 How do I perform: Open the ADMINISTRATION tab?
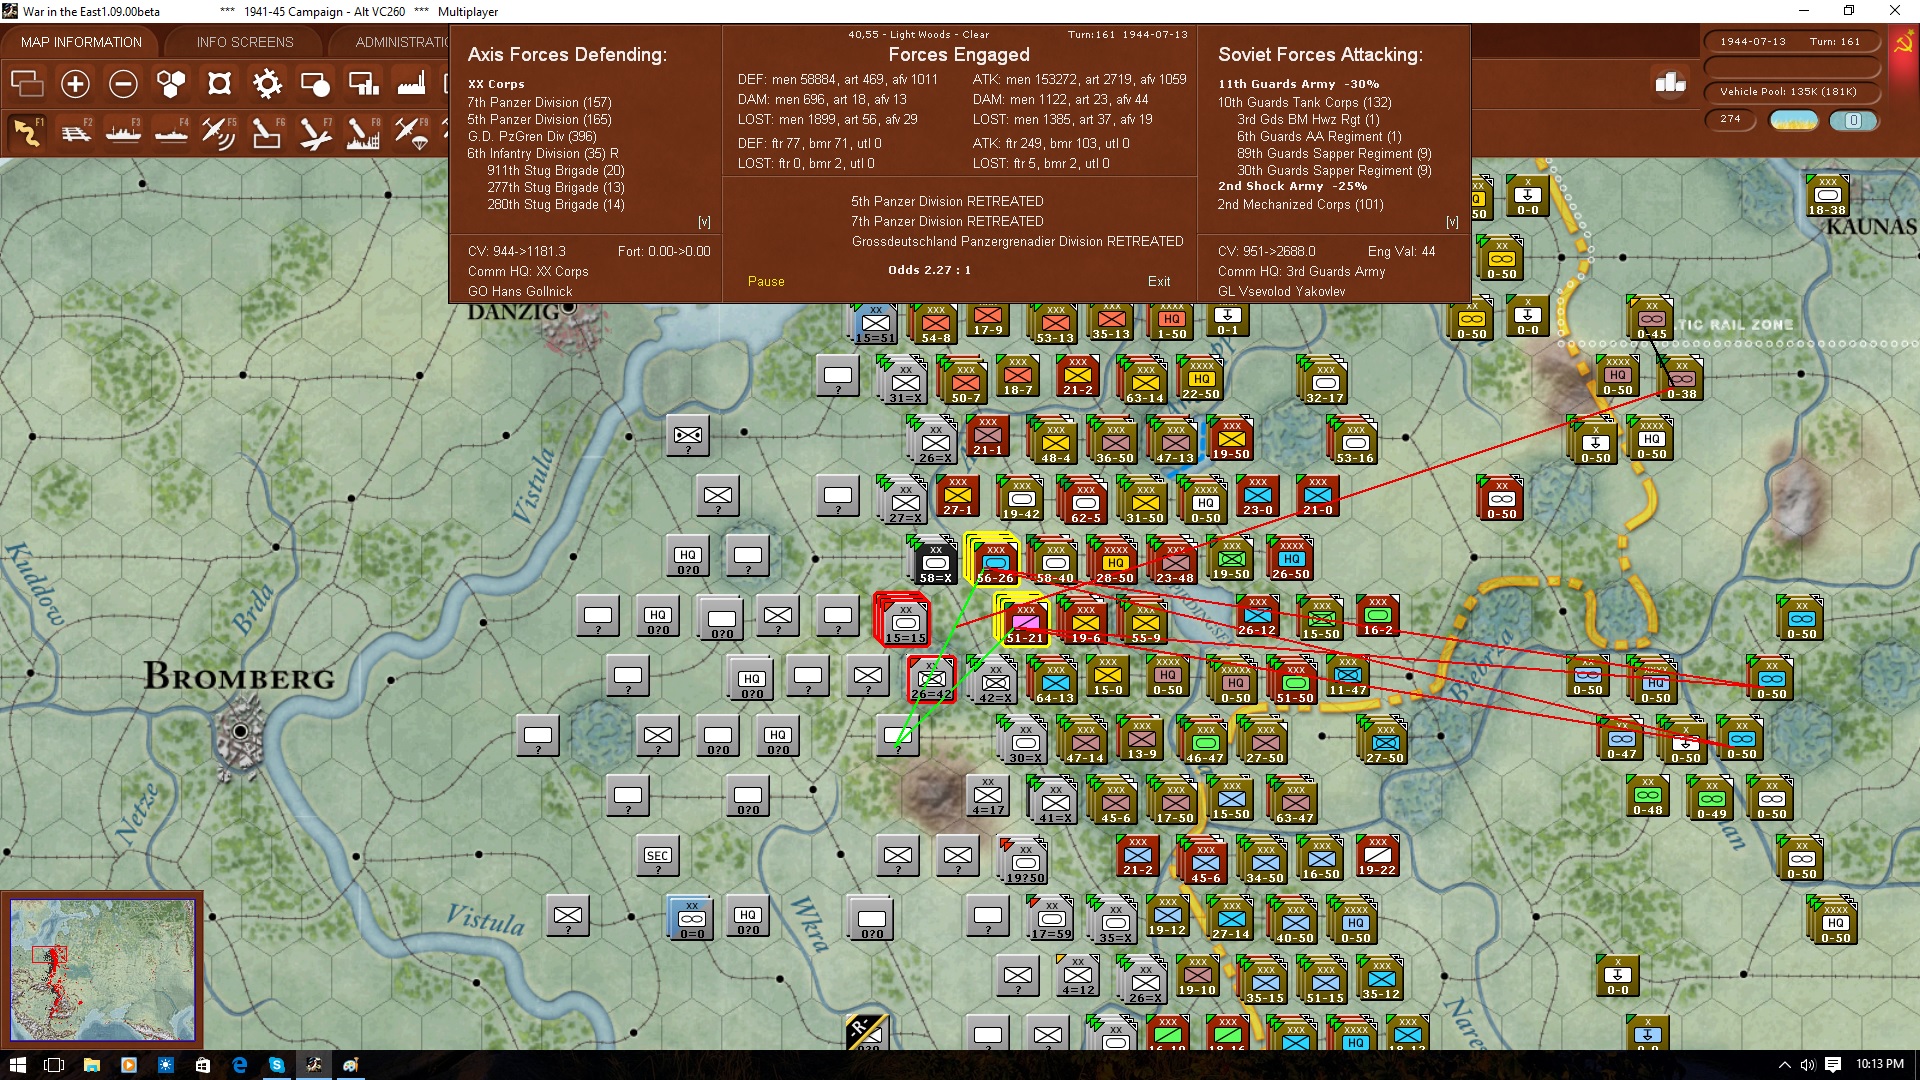[x=402, y=42]
